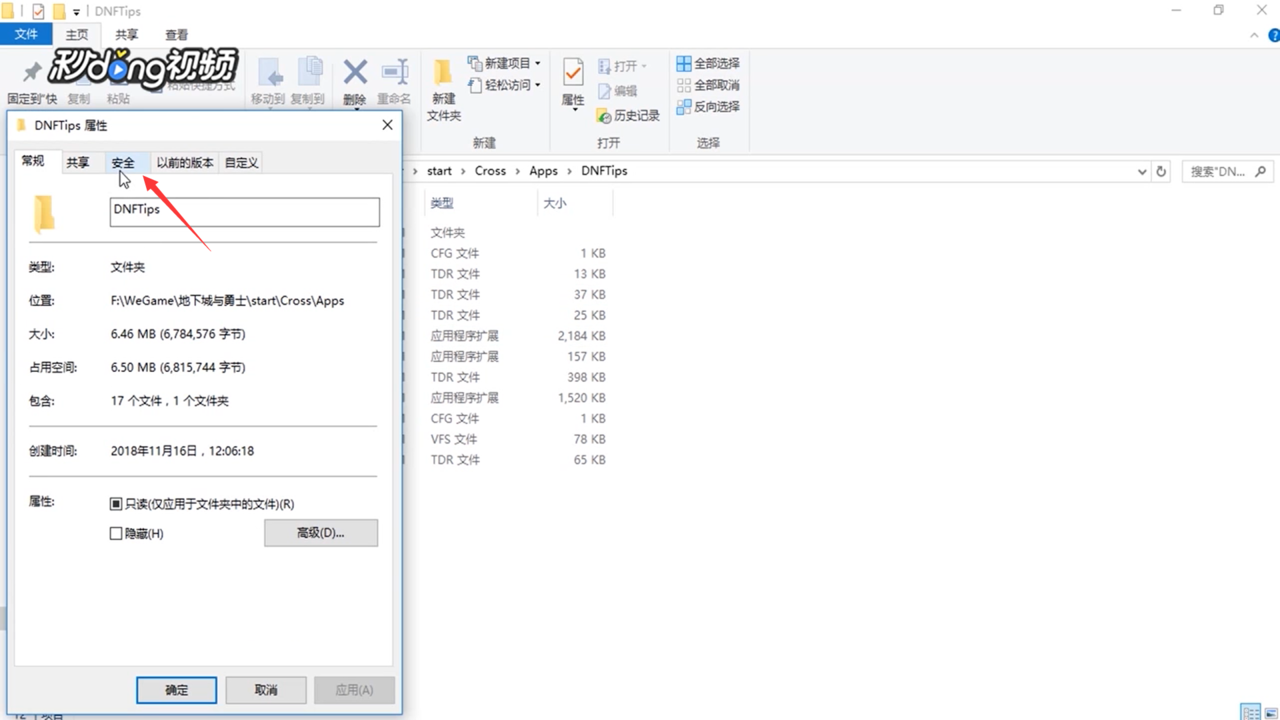Open the quick access toolbar customize arrow
The height and width of the screenshot is (720, 1280).
(76, 12)
